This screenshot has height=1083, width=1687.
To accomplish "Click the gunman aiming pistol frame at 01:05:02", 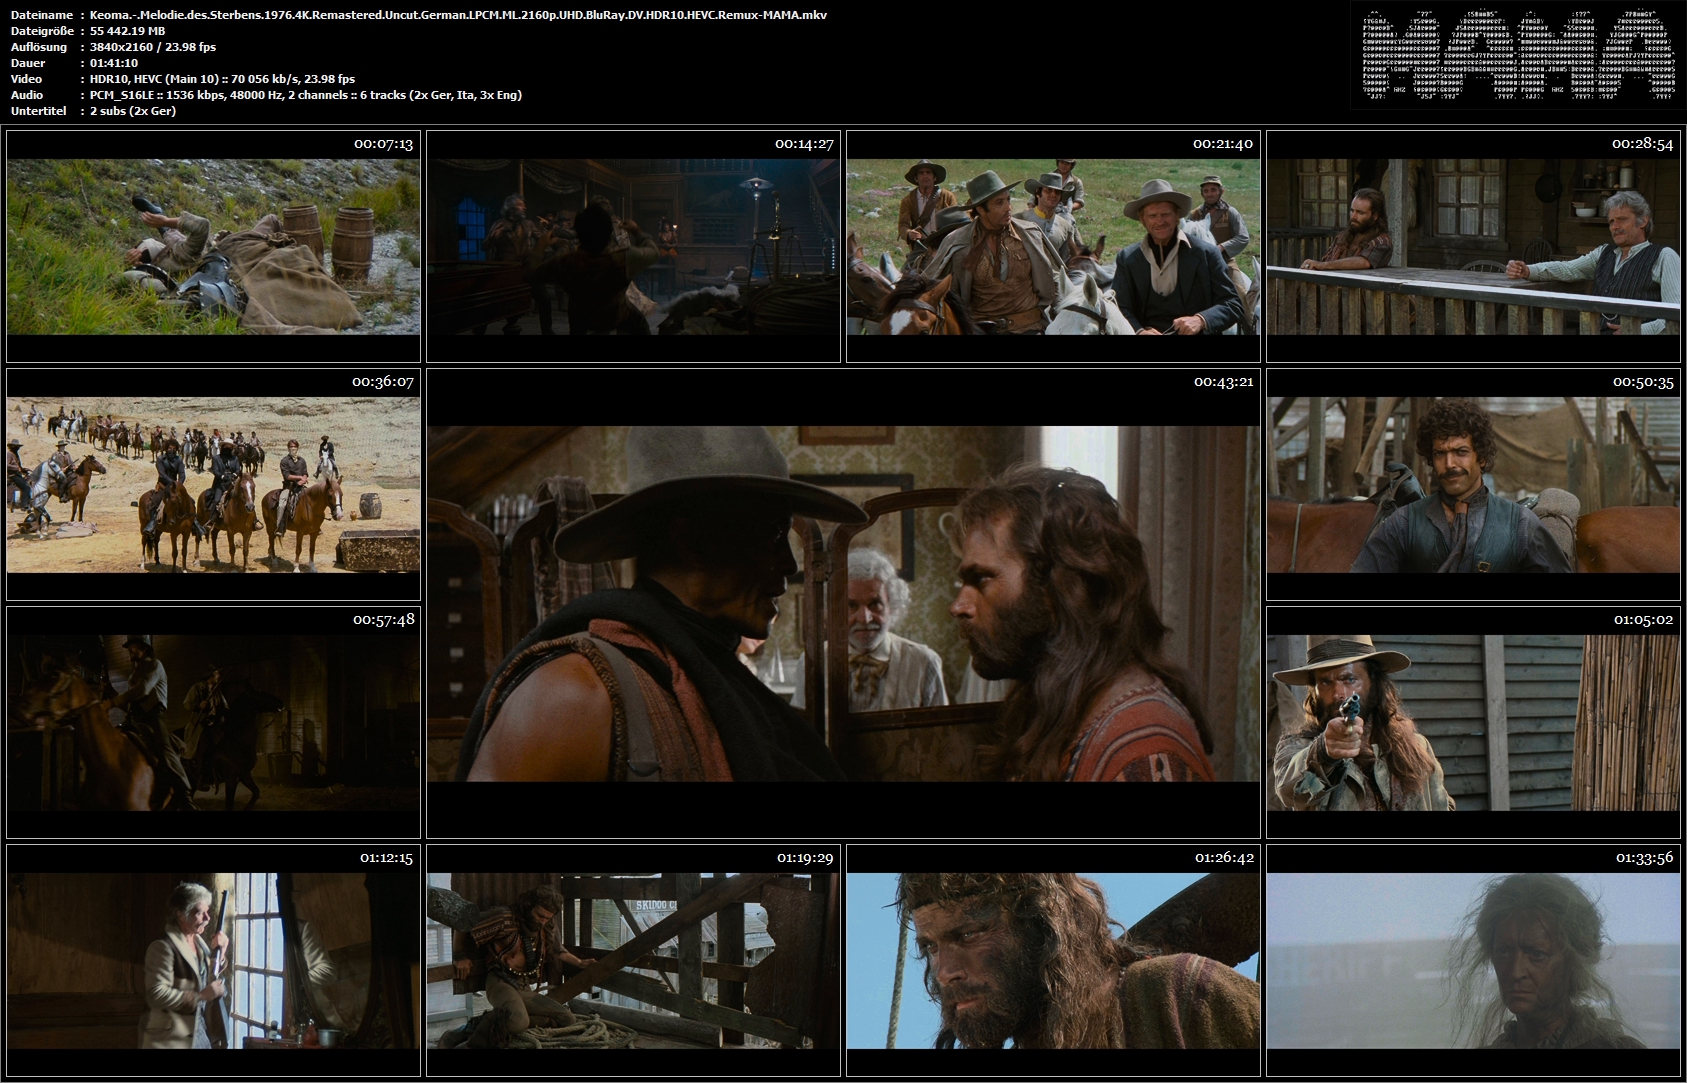I will pyautogui.click(x=1473, y=722).
